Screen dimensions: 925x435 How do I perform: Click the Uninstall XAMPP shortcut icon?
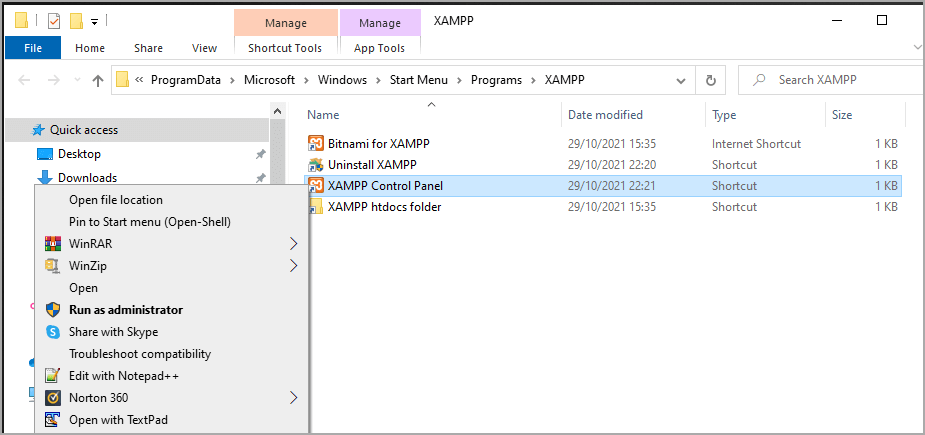315,165
